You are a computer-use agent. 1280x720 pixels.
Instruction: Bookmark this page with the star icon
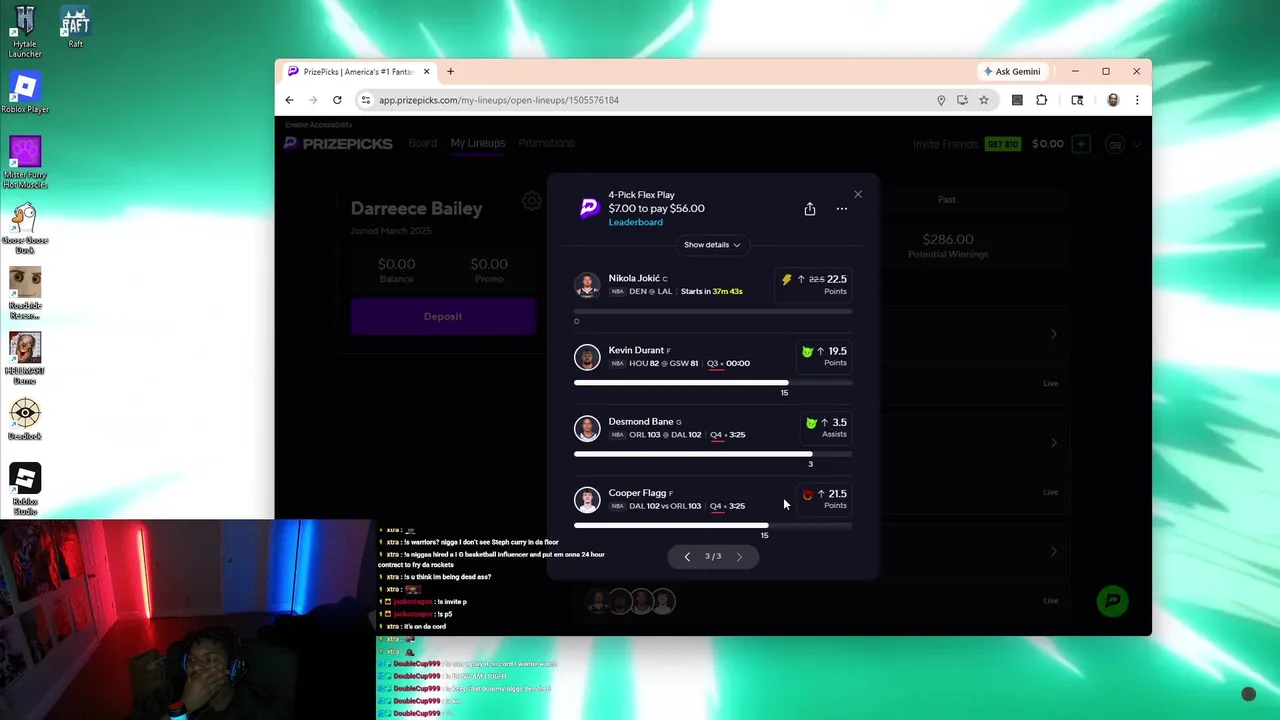click(984, 100)
